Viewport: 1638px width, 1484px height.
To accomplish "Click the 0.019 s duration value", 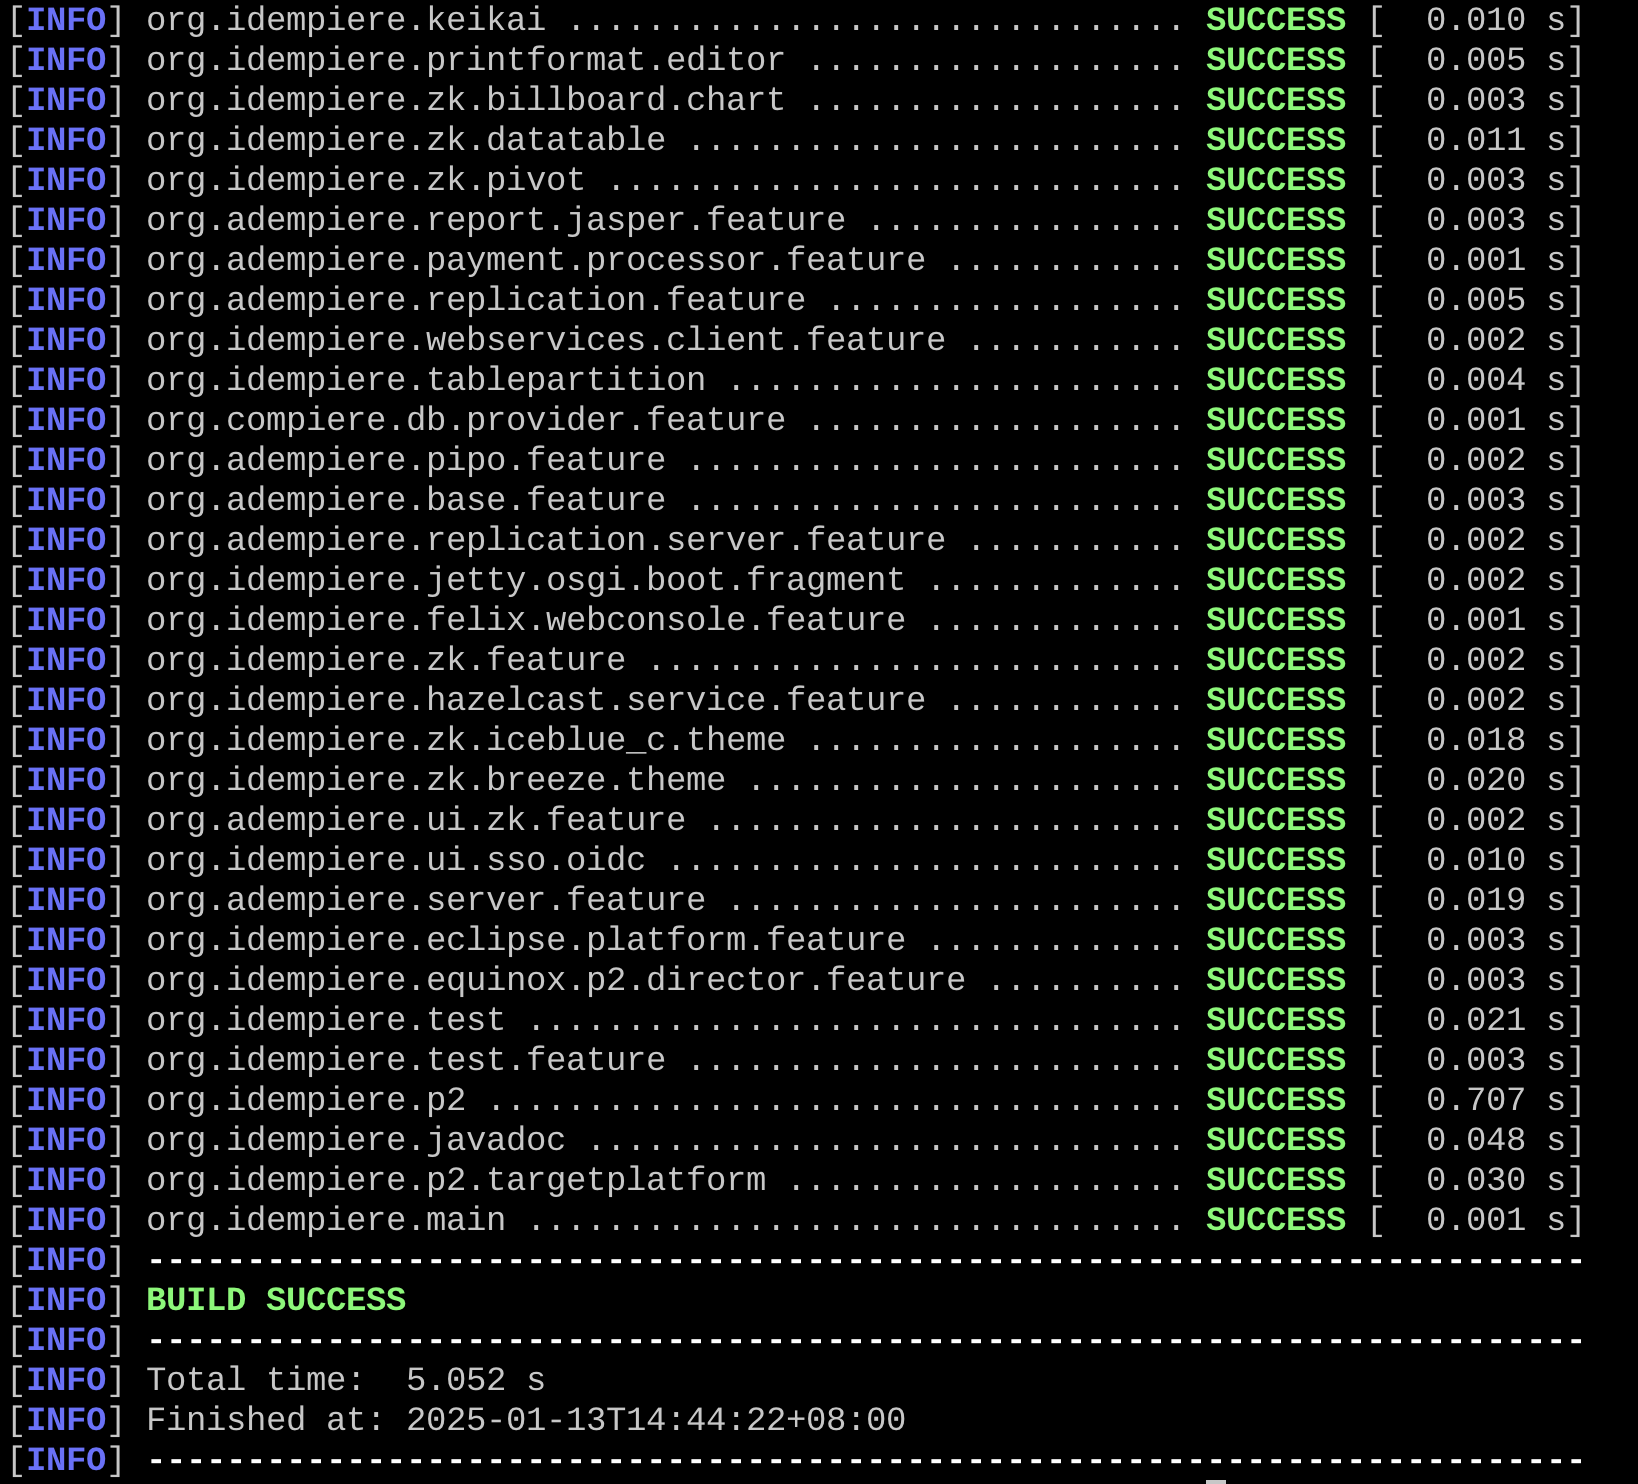I will tap(1496, 900).
